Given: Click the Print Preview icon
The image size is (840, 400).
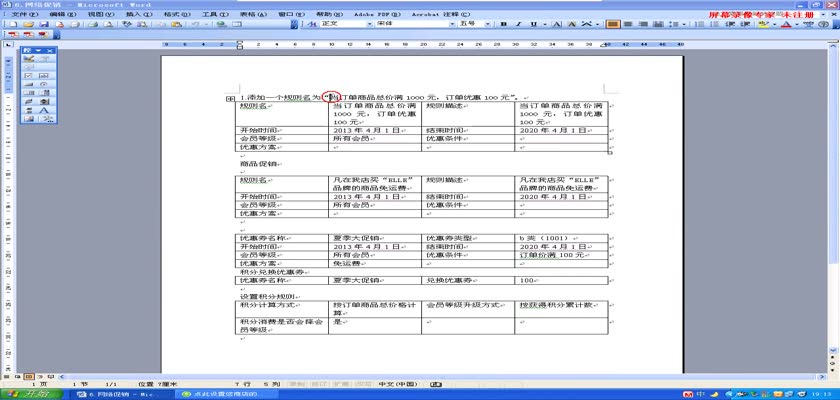Looking at the screenshot, I should pos(108,24).
